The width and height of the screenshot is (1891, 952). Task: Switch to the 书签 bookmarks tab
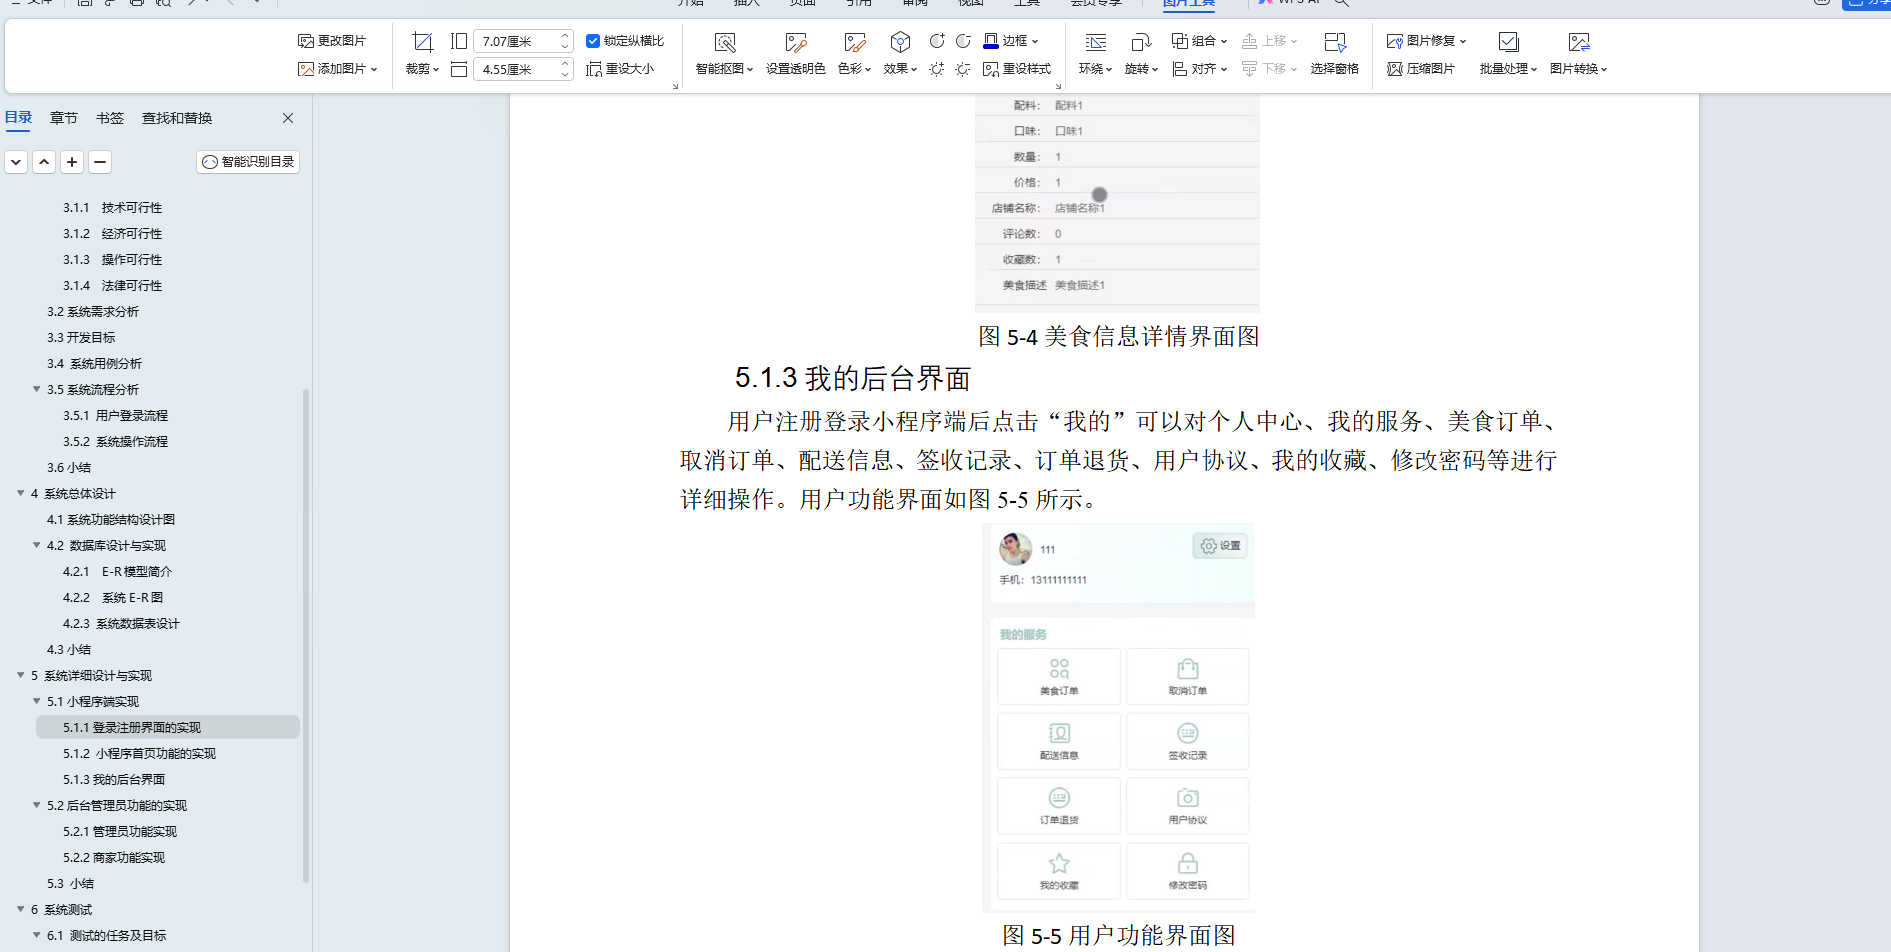point(110,118)
